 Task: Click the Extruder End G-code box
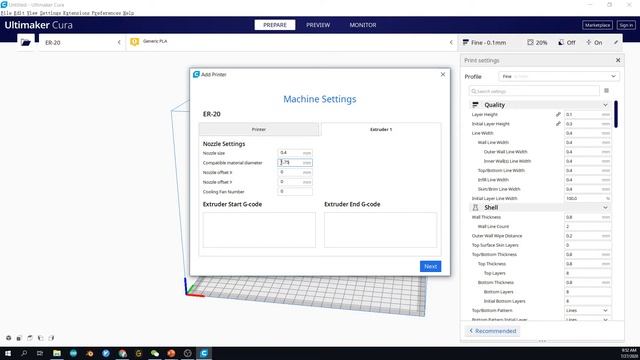(380, 230)
